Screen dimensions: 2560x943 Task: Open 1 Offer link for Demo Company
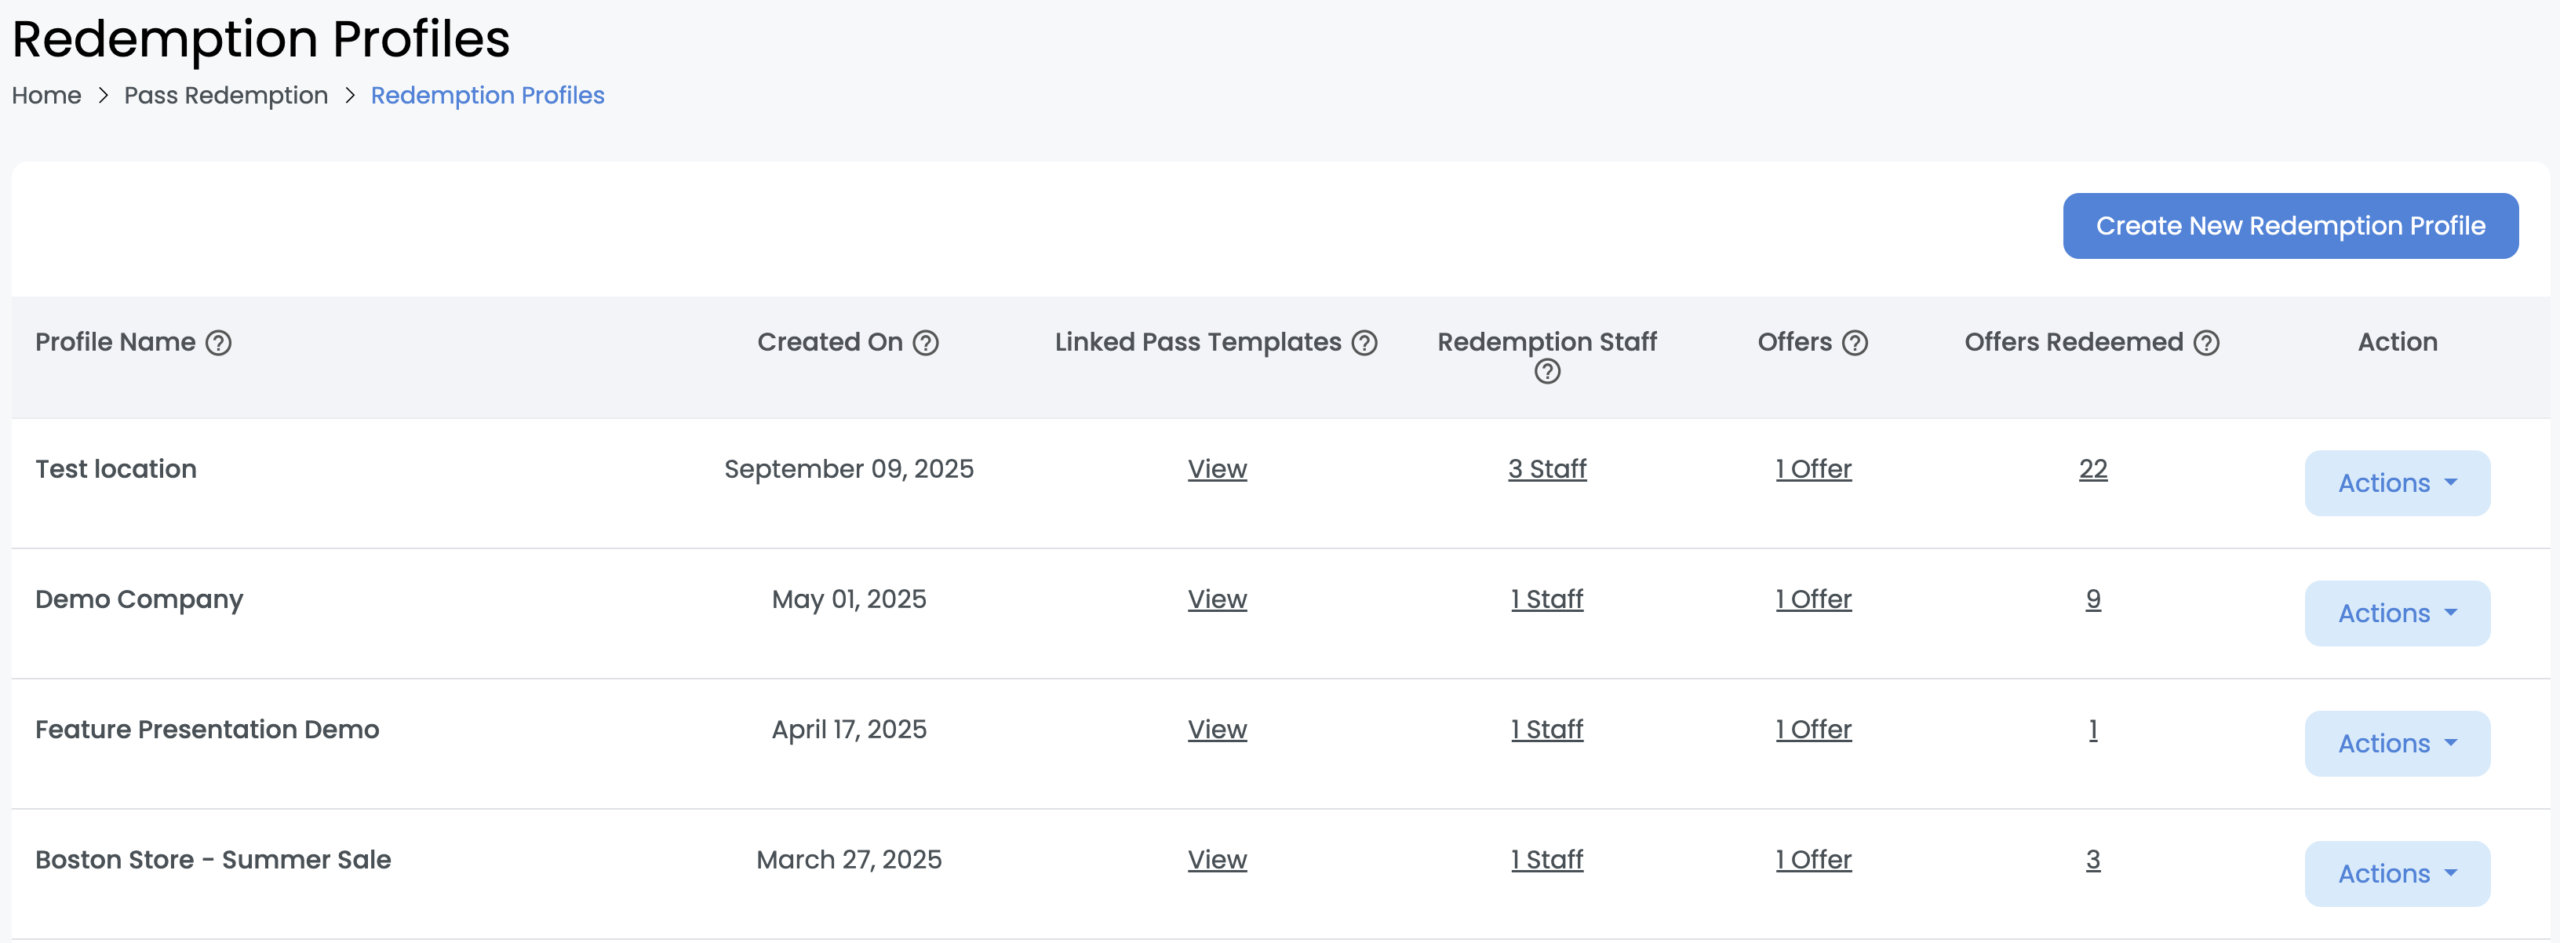pyautogui.click(x=1813, y=599)
